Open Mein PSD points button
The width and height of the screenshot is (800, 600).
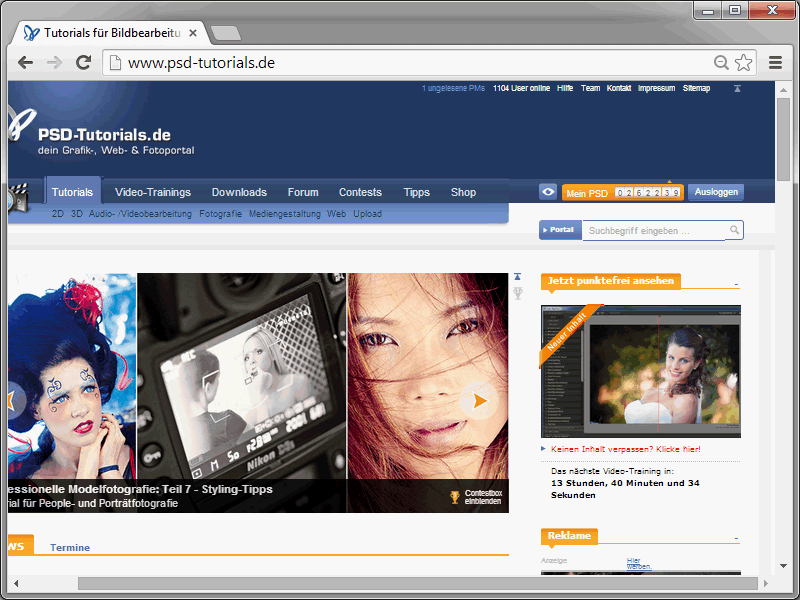[x=622, y=192]
